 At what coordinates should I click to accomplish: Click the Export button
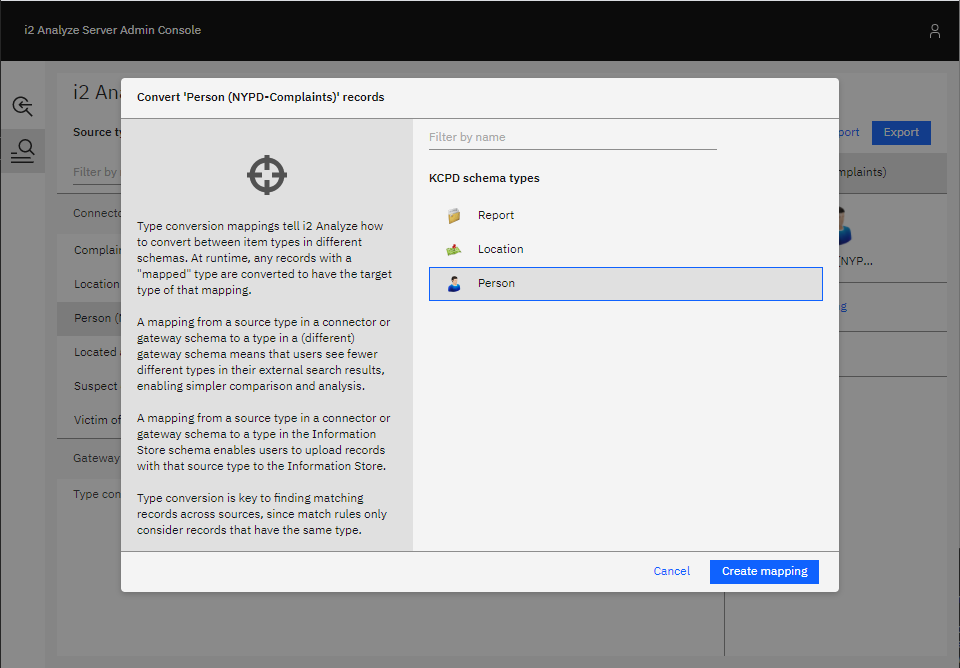click(x=900, y=132)
